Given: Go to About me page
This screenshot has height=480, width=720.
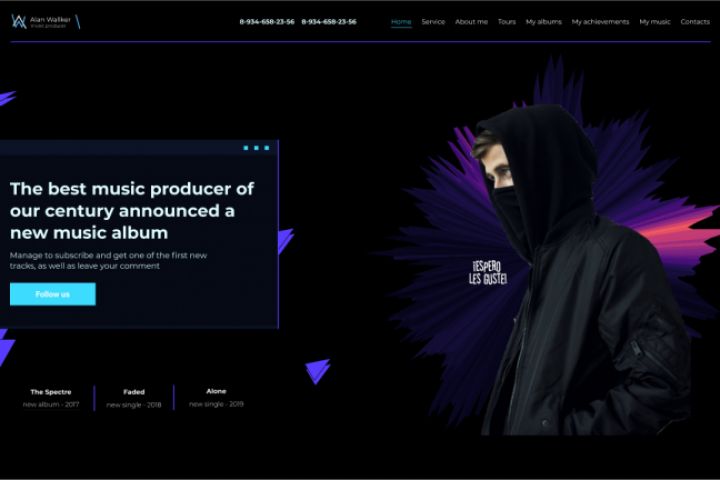Looking at the screenshot, I should click(x=471, y=22).
